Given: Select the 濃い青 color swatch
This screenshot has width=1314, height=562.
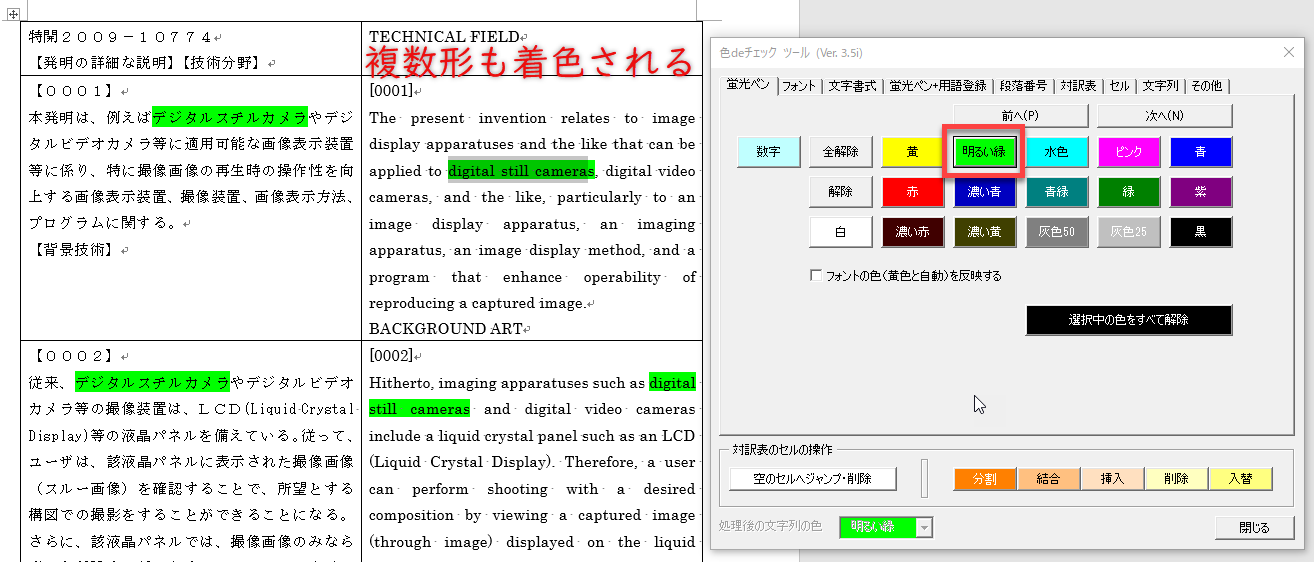Looking at the screenshot, I should pos(984,192).
